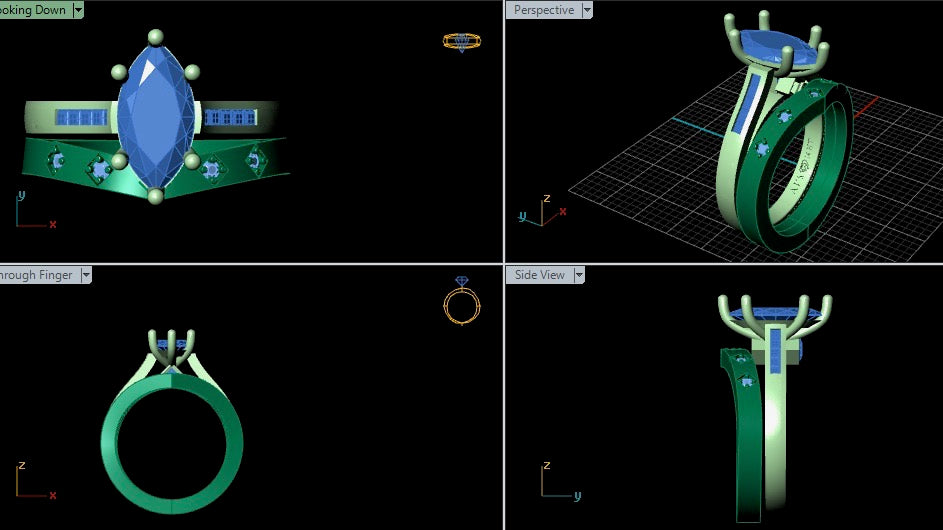943x530 pixels.
Task: Expand the Side View viewport dropdown arrow
Action: [579, 275]
